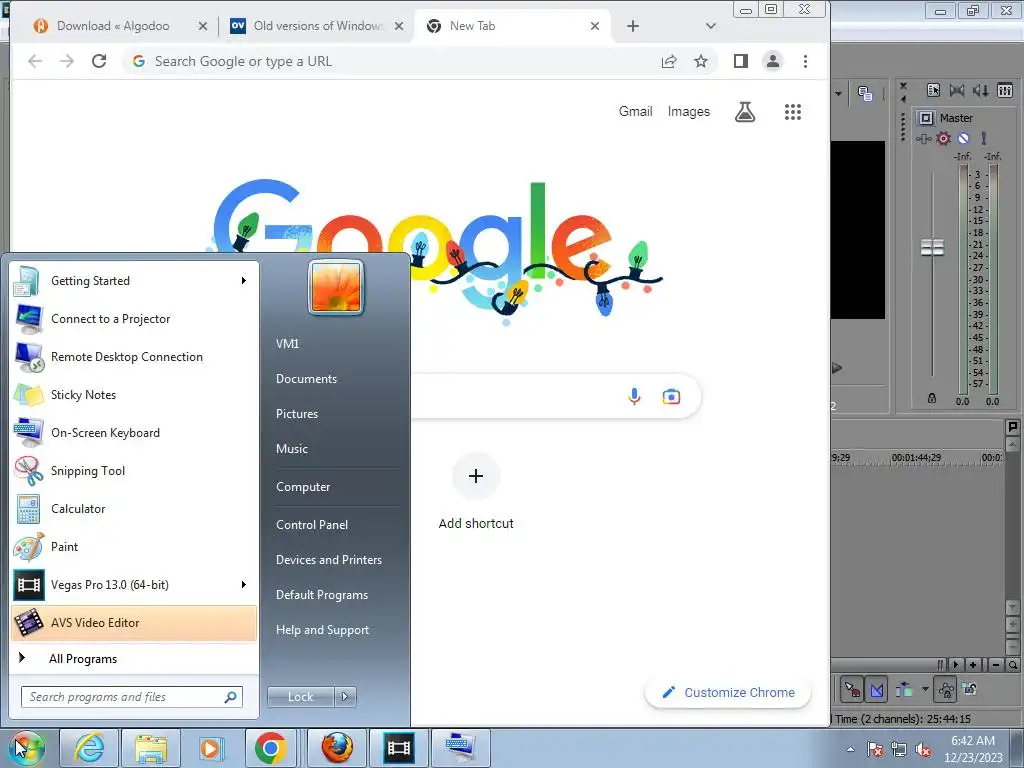Toggle Vegas lock envelopes to events

pos(946,689)
